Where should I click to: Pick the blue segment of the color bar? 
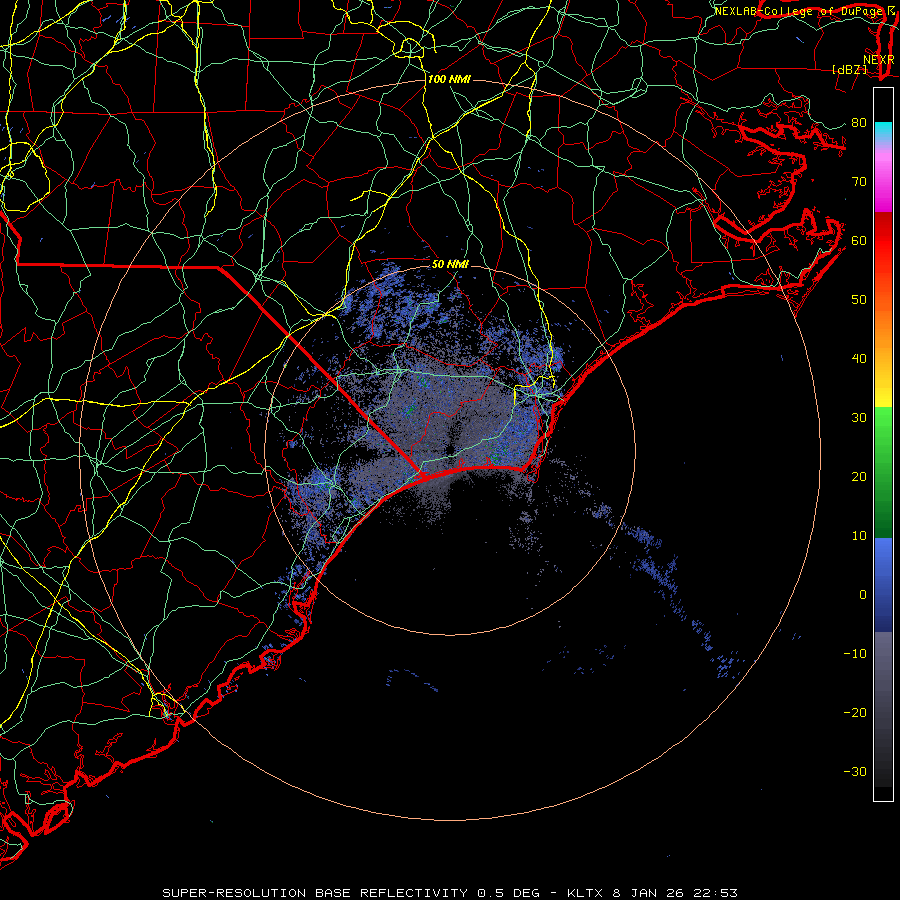883,585
